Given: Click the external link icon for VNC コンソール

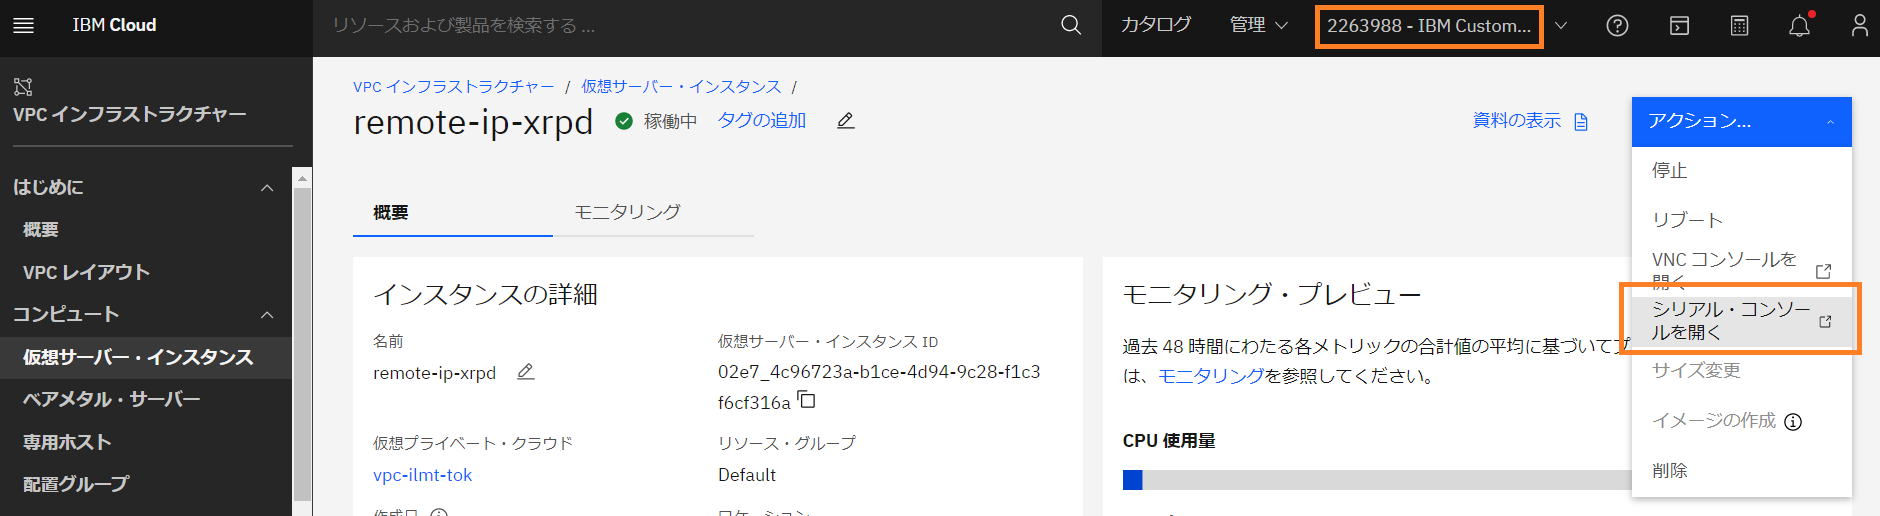Looking at the screenshot, I should click(1823, 271).
